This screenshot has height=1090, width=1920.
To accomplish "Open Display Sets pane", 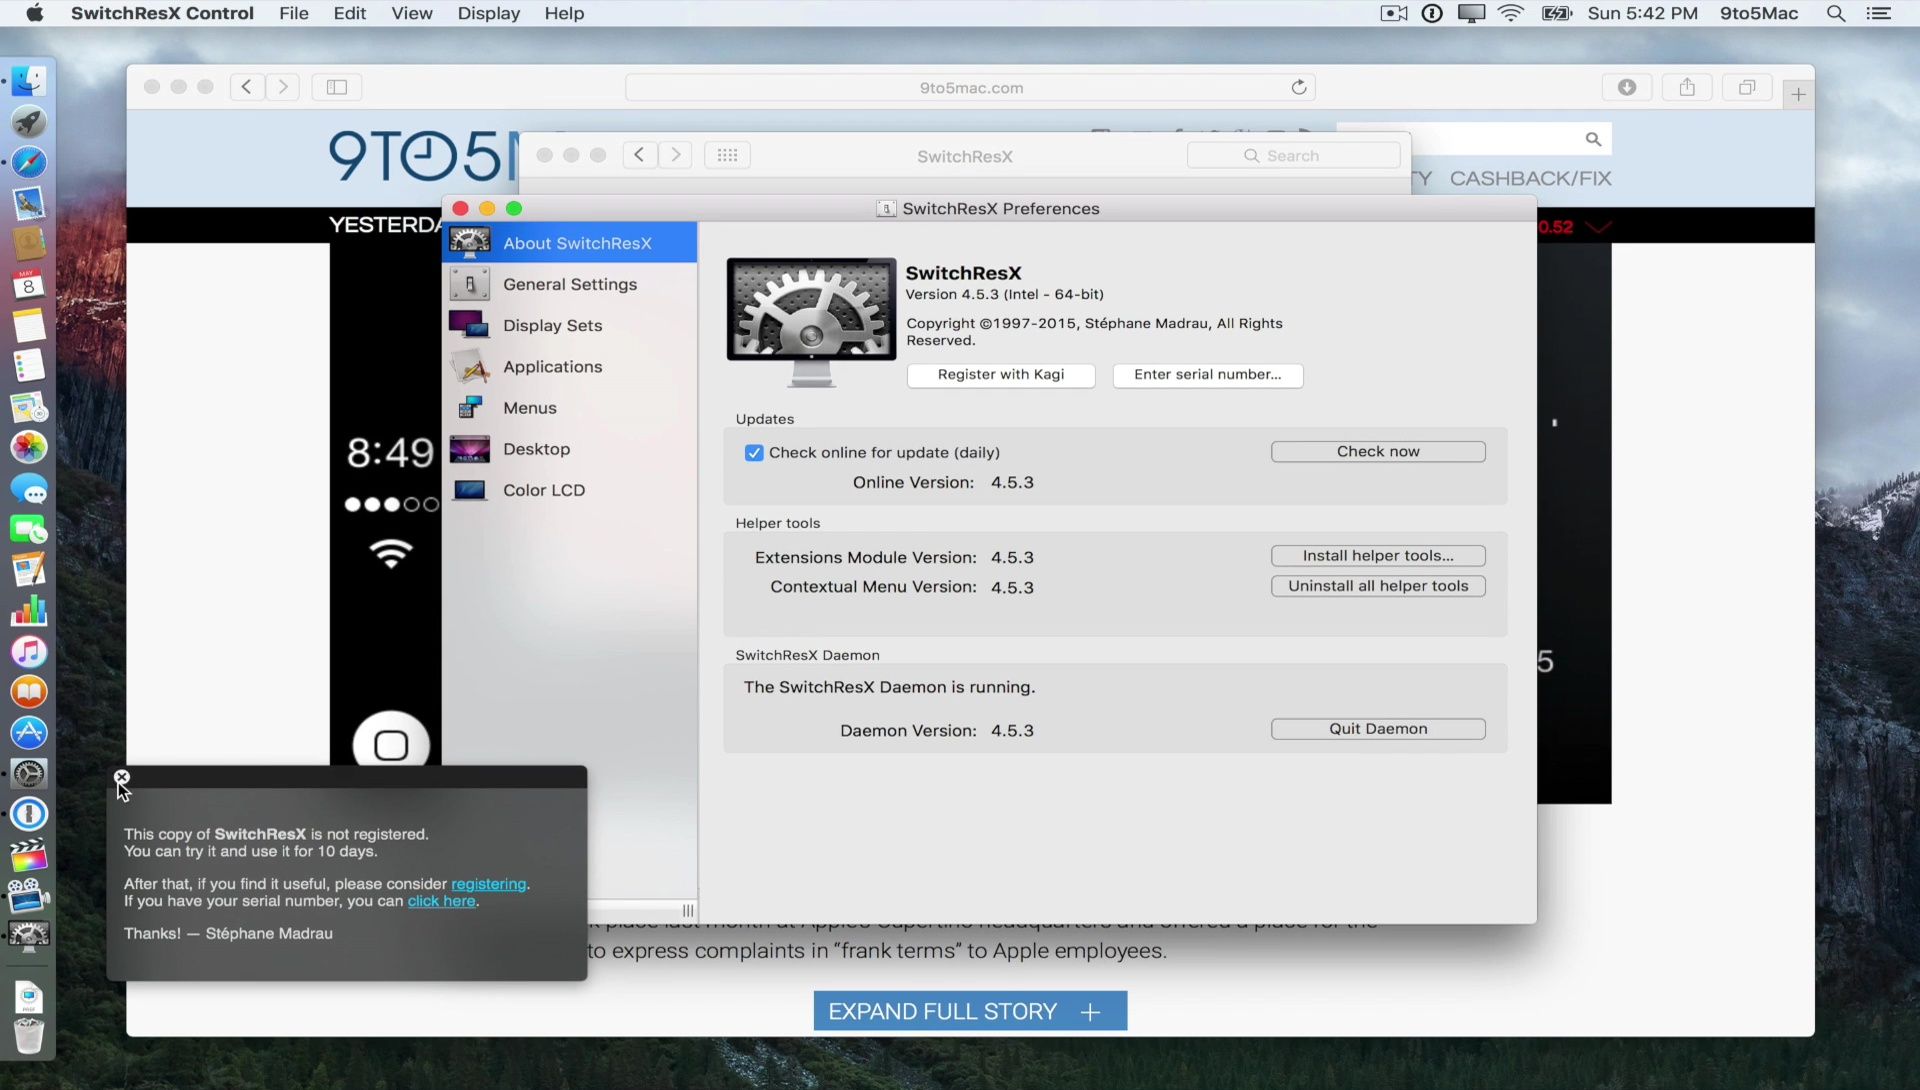I will (569, 325).
